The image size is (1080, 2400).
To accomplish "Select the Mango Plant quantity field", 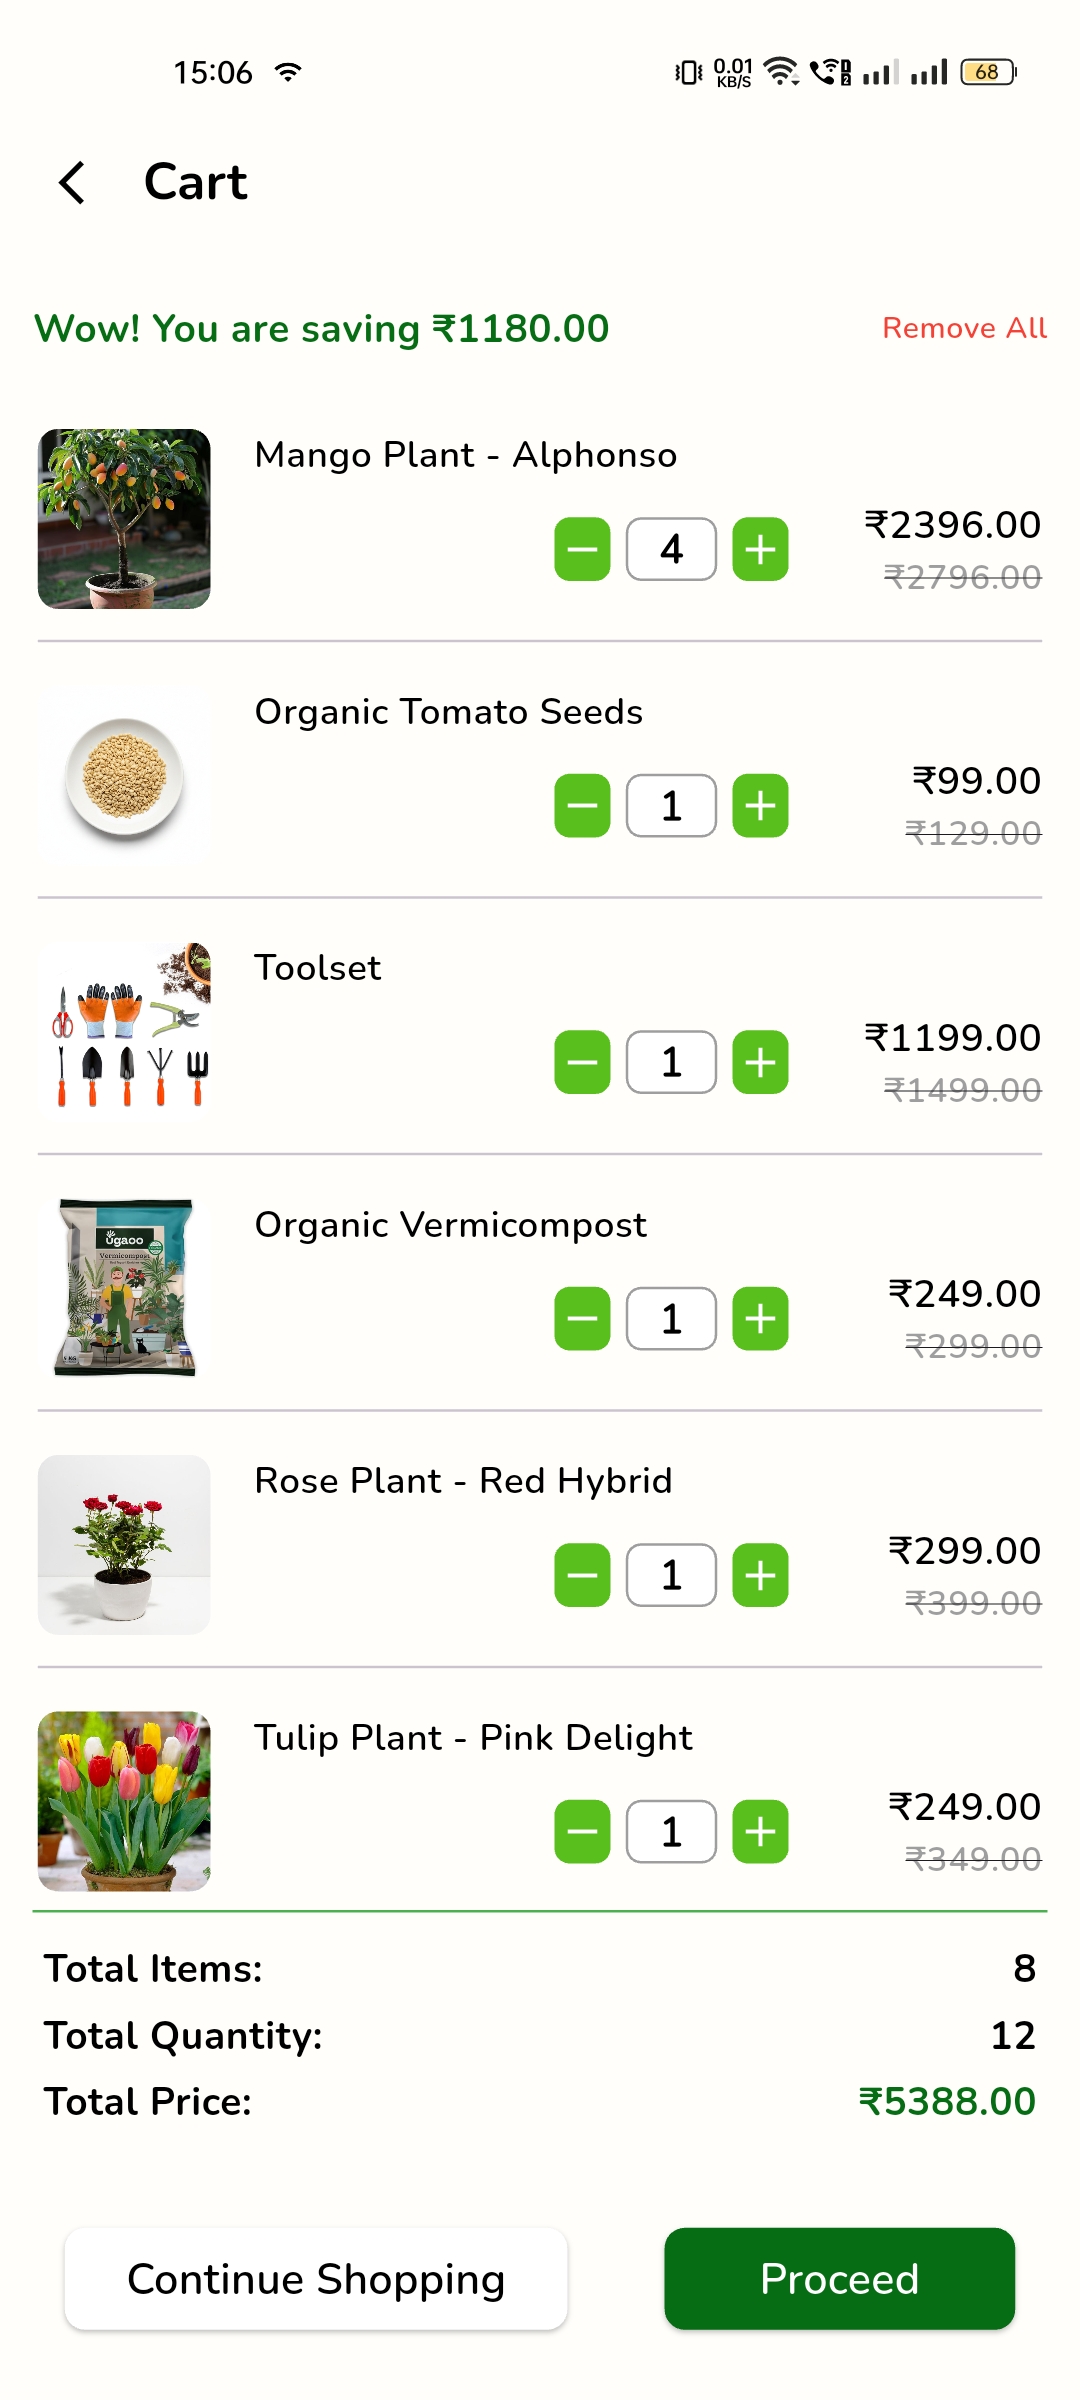I will click(x=671, y=549).
